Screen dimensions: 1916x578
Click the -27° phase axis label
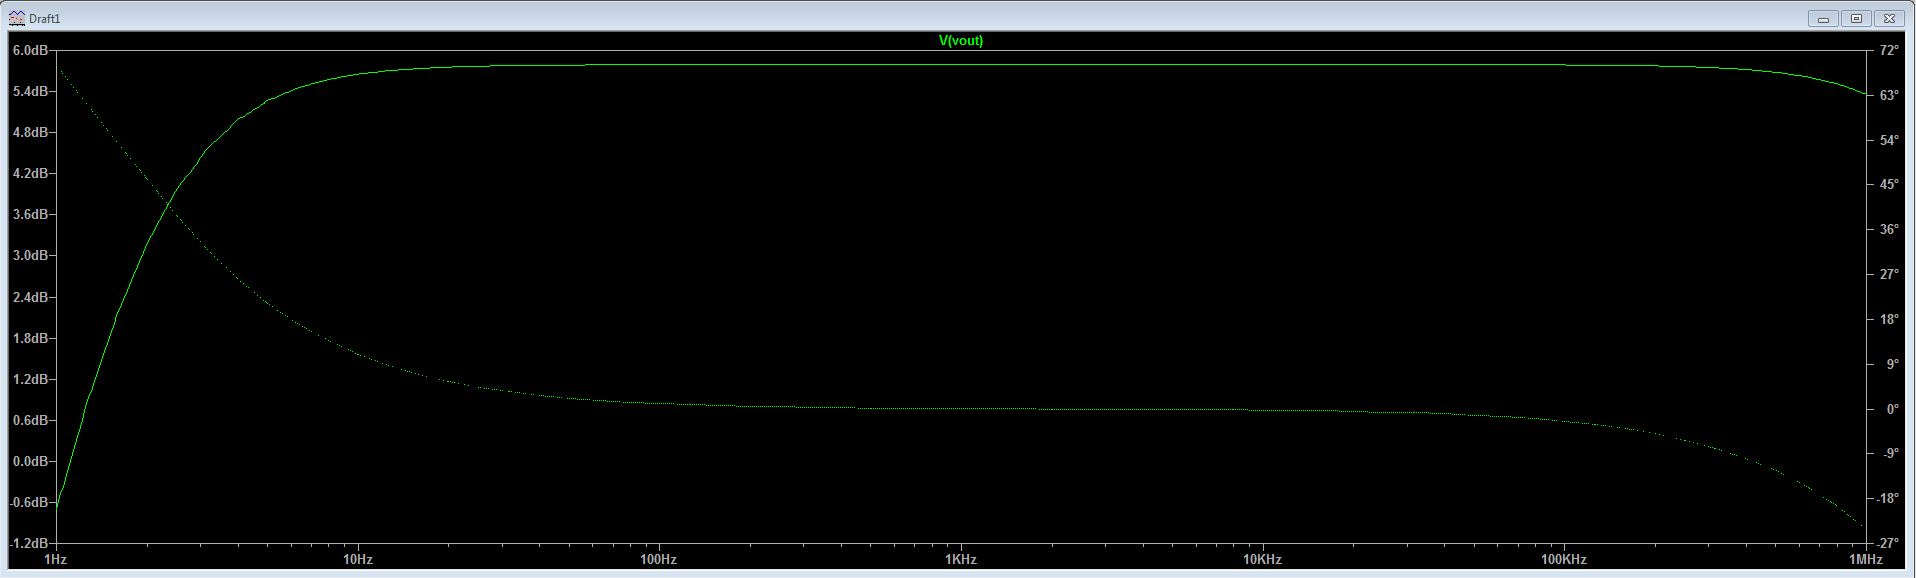[1888, 543]
